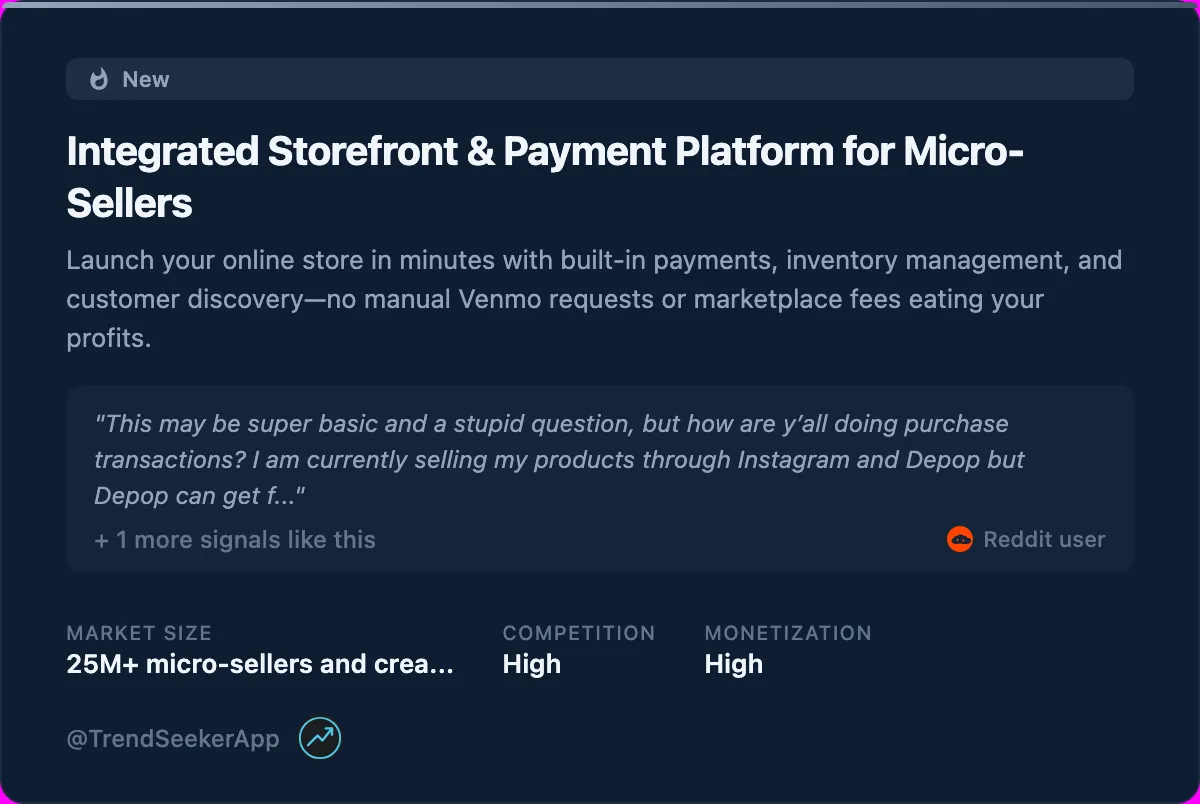Show additional Reddit signals like this
1200x804 pixels.
[234, 539]
